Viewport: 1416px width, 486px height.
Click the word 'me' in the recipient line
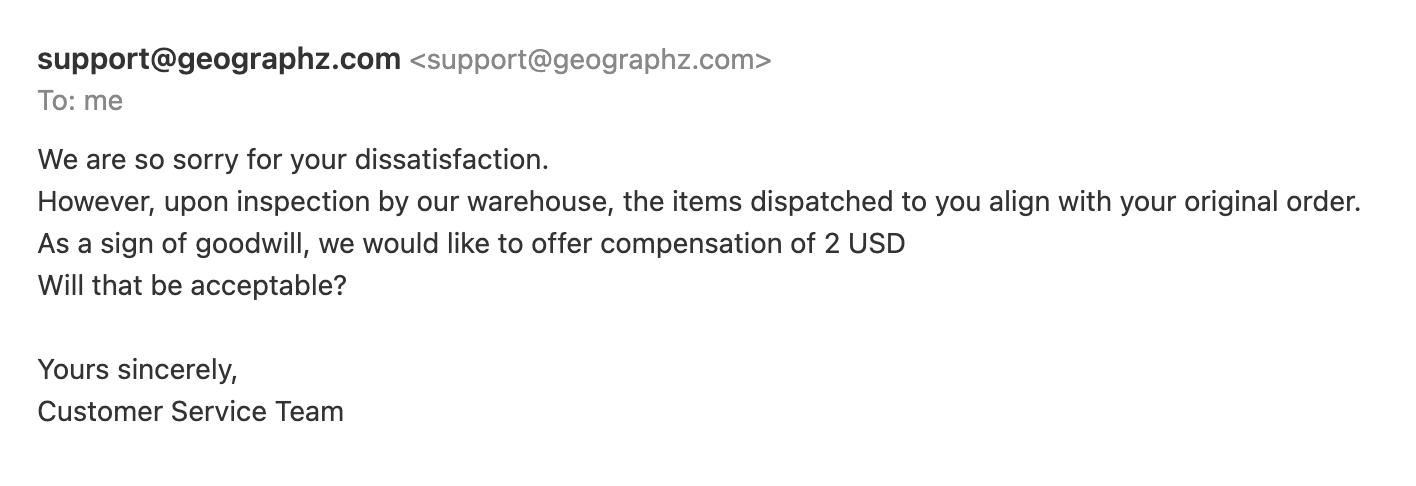pos(103,101)
